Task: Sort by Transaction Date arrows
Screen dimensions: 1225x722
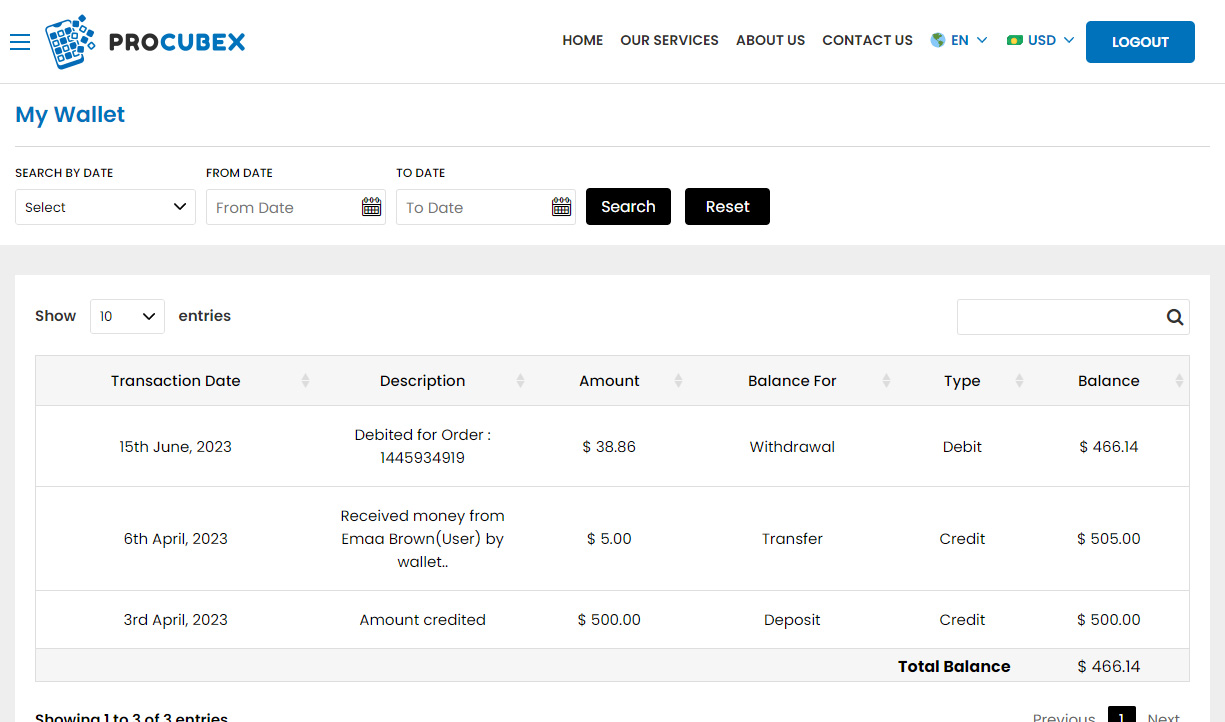Action: [x=305, y=381]
